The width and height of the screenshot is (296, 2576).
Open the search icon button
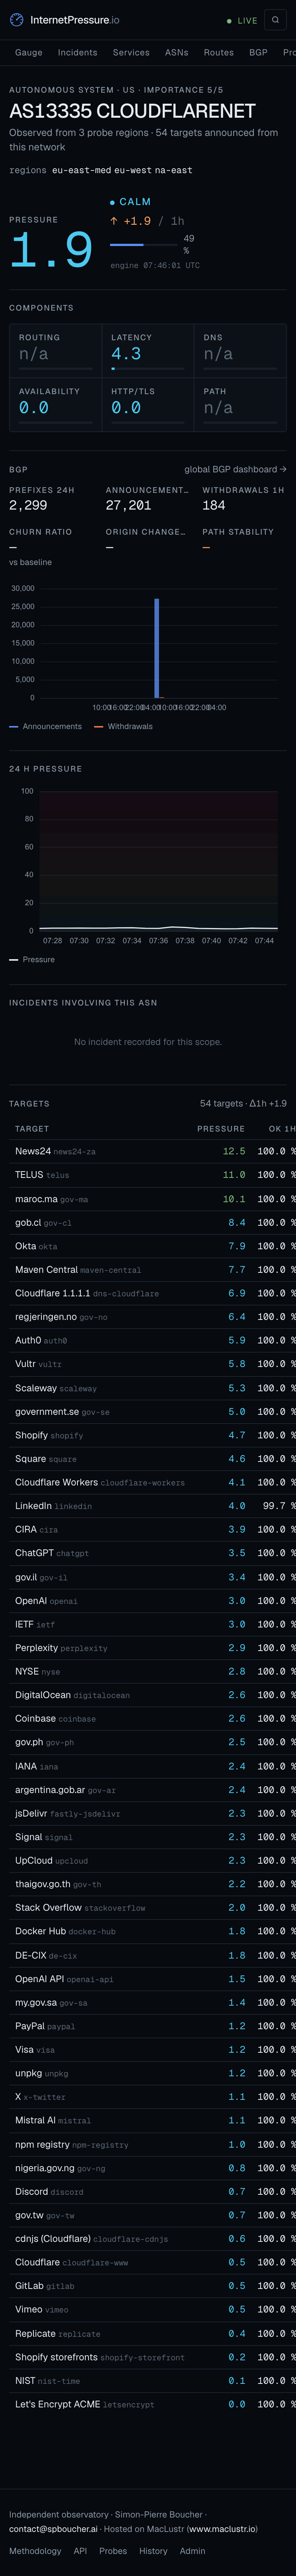coord(276,20)
